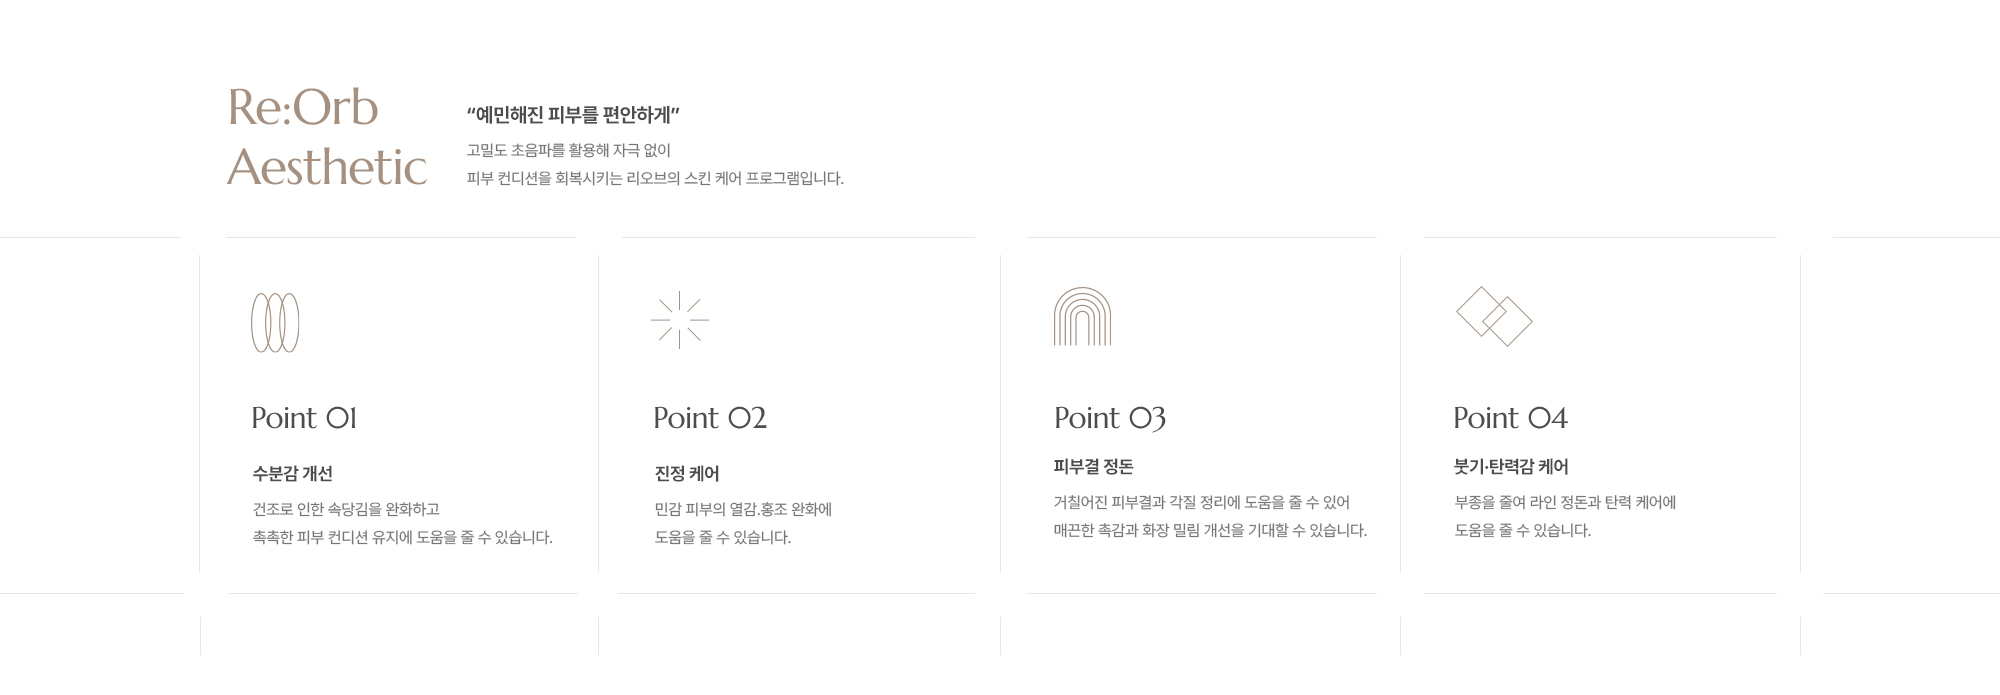Click the overlapping ovals icon above Point 01

(x=275, y=322)
